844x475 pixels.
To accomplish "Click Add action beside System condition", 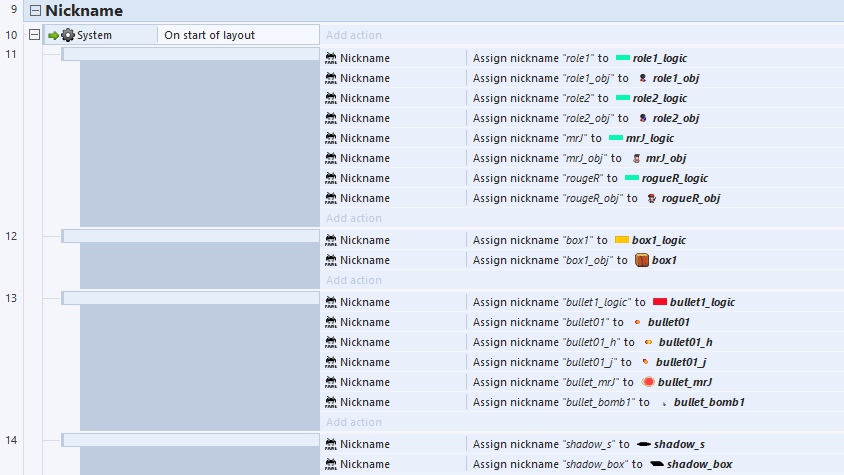I will 354,35.
